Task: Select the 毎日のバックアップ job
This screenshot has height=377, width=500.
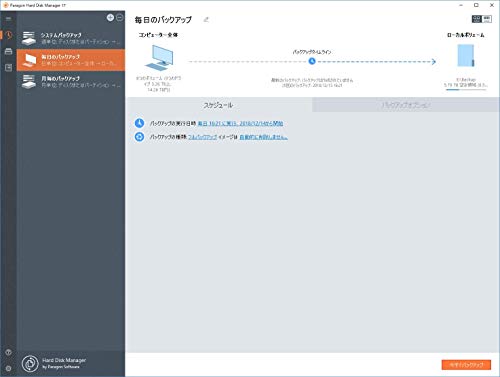Action: point(71,60)
